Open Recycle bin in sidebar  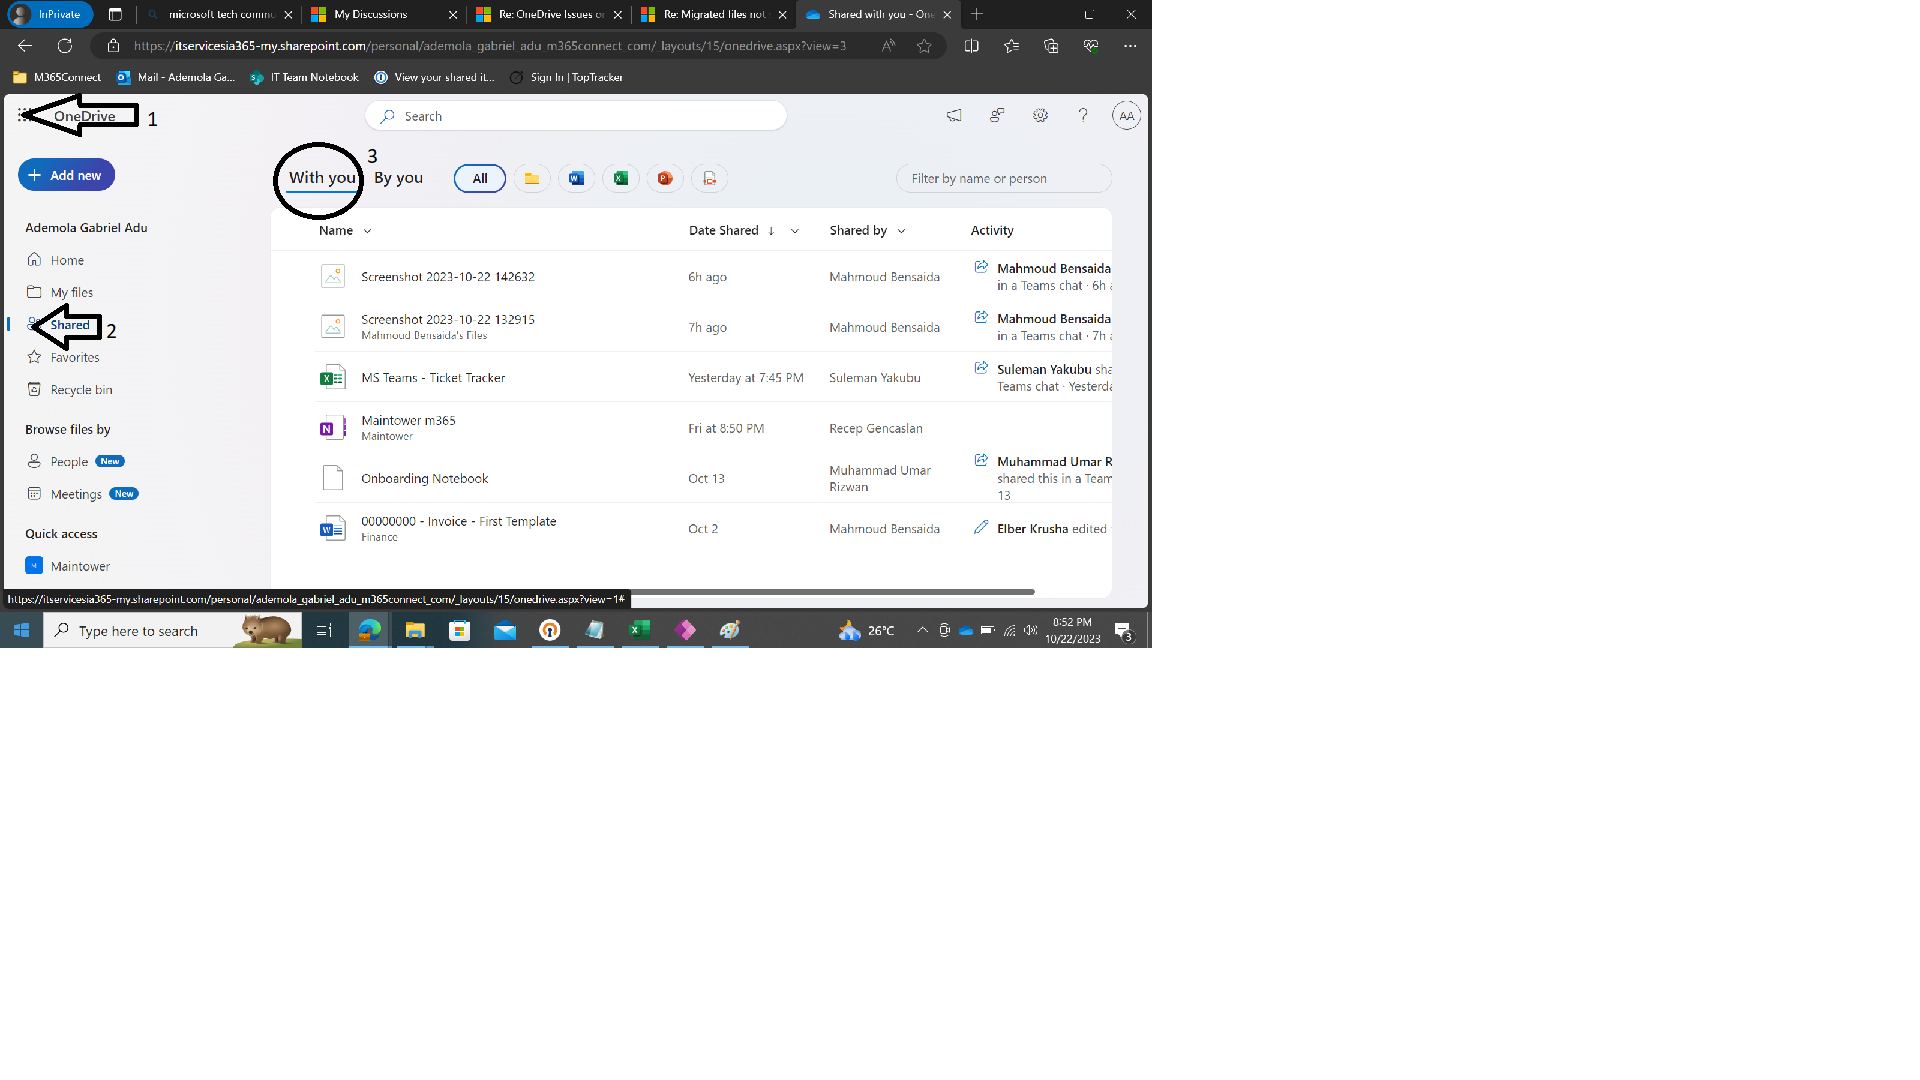click(x=81, y=390)
